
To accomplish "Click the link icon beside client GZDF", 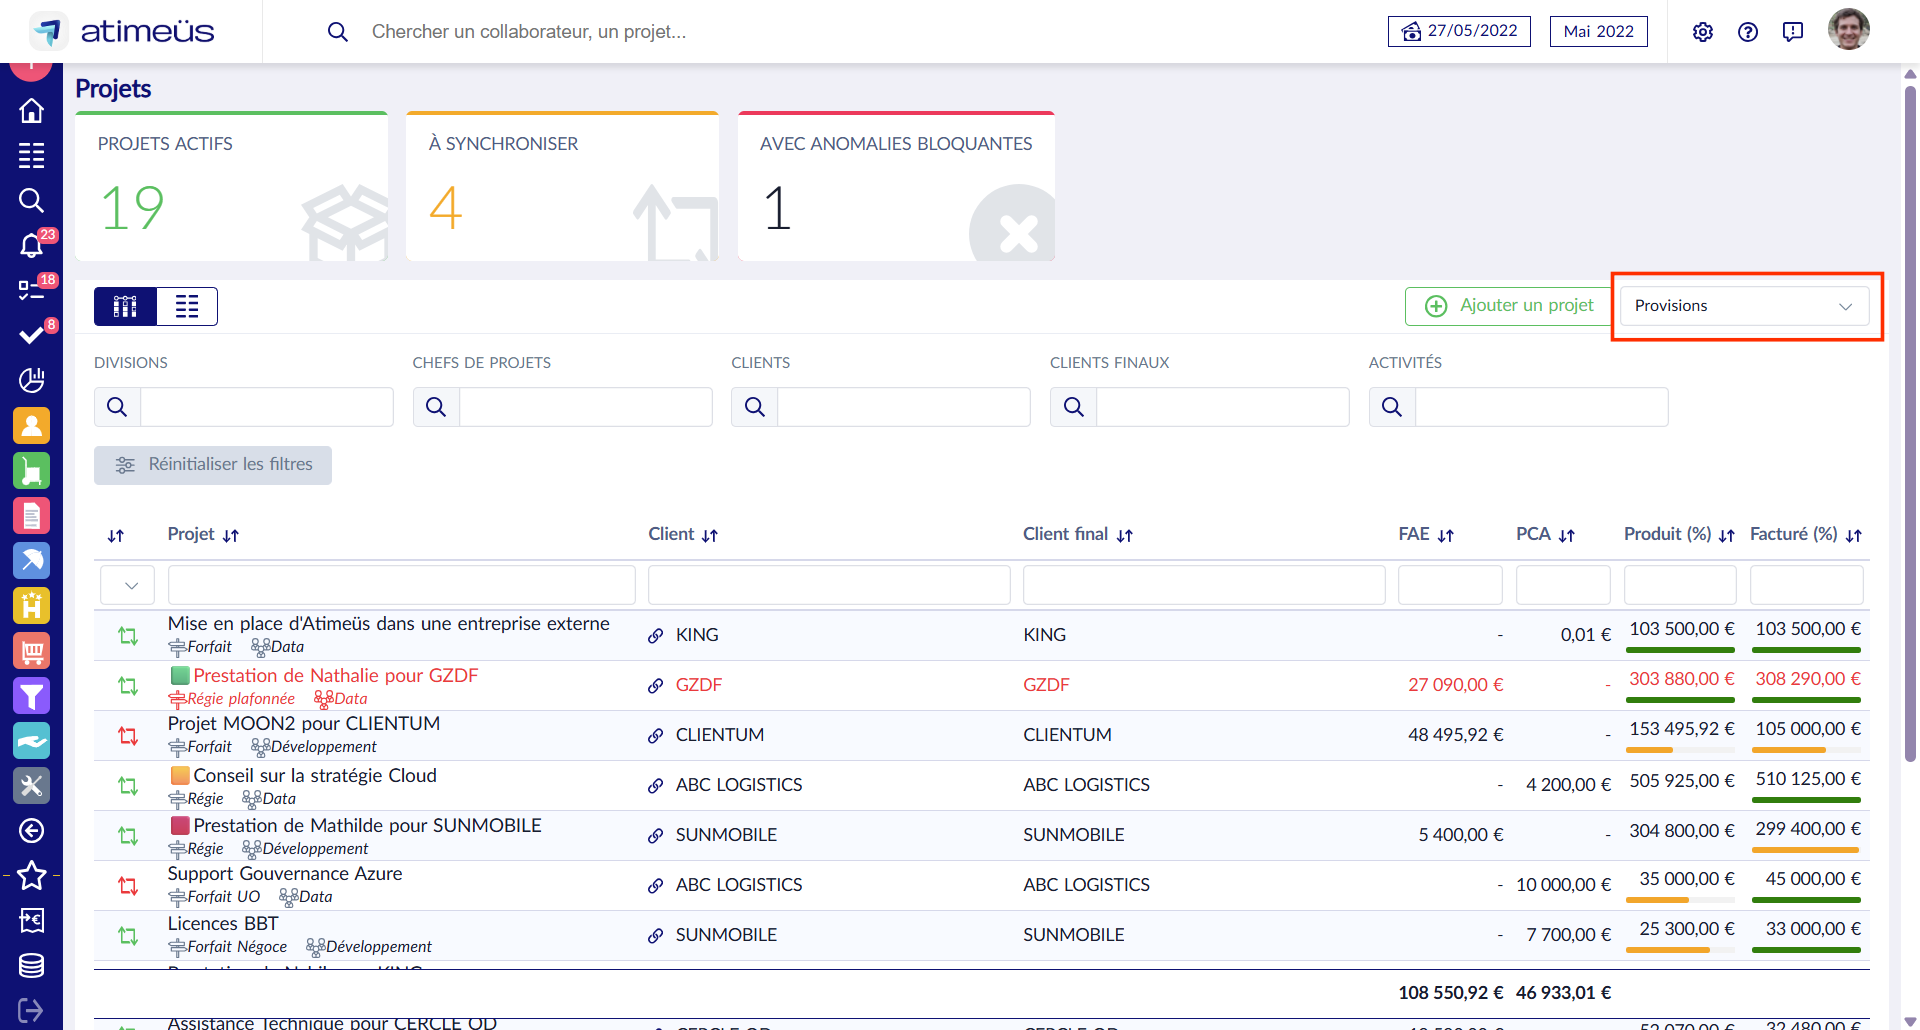I will click(656, 685).
